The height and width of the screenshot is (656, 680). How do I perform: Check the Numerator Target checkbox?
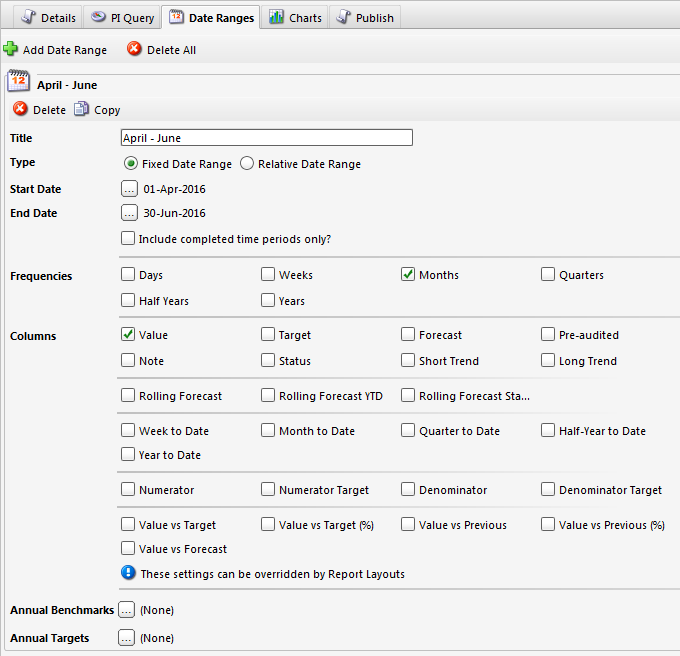268,489
